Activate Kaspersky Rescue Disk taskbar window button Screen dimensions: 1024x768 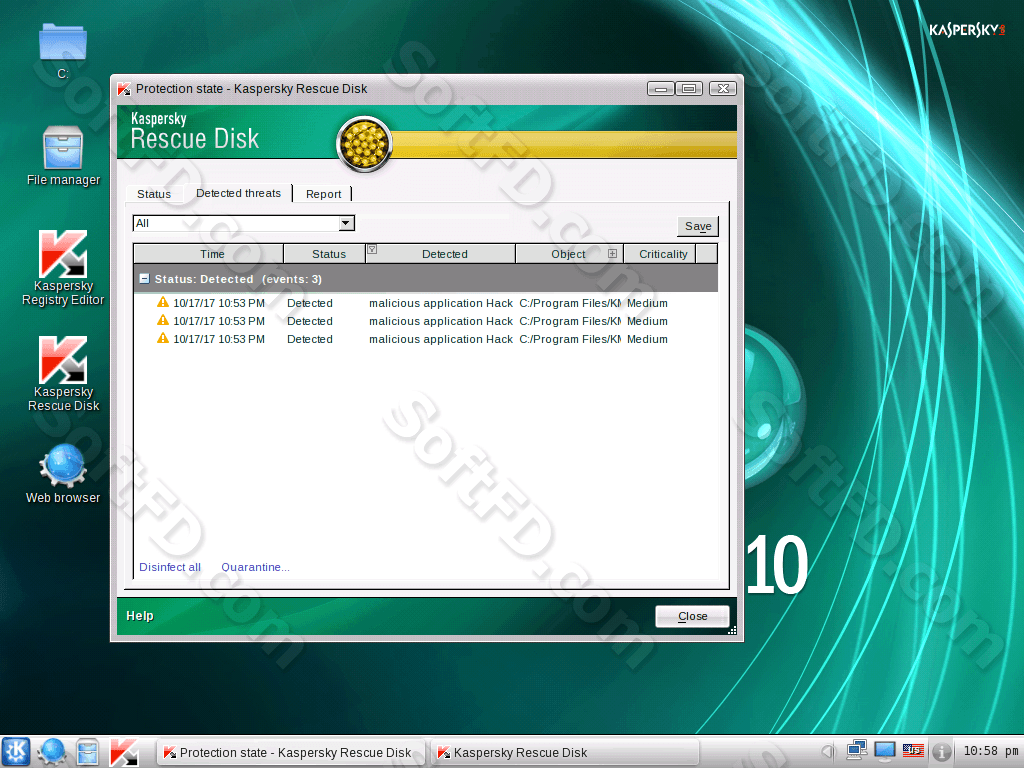coord(565,752)
